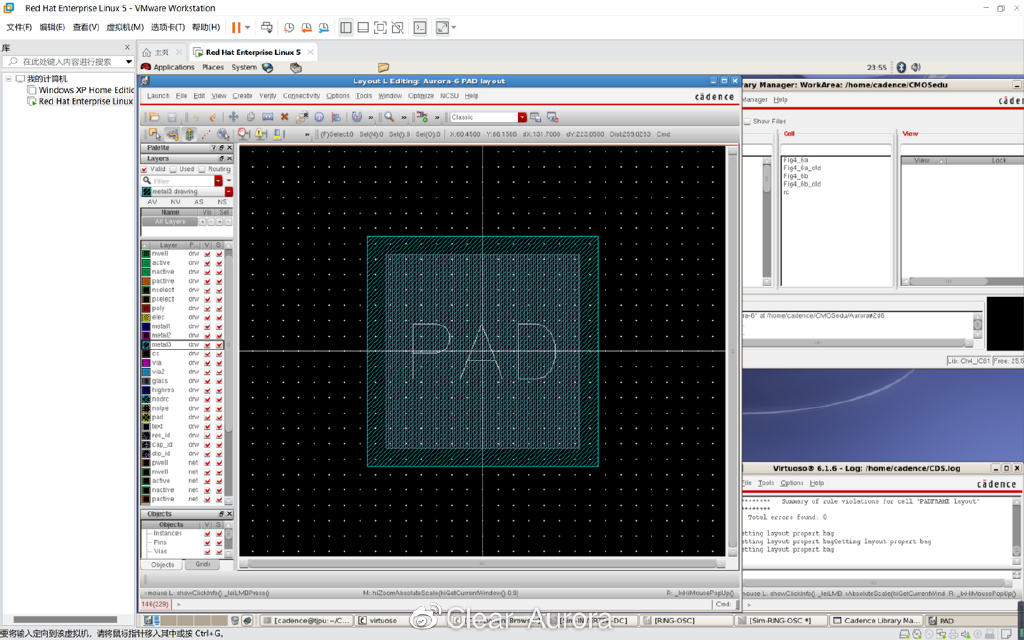
Task: Expand second toolbar overflow chevron before Select status
Action: pos(307,135)
